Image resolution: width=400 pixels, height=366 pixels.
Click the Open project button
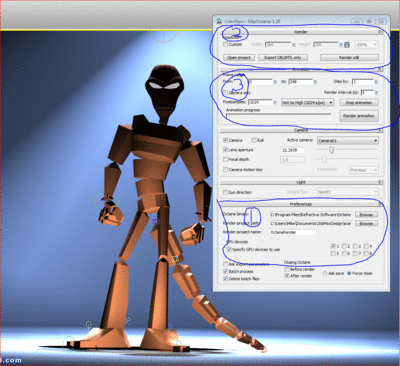click(239, 58)
